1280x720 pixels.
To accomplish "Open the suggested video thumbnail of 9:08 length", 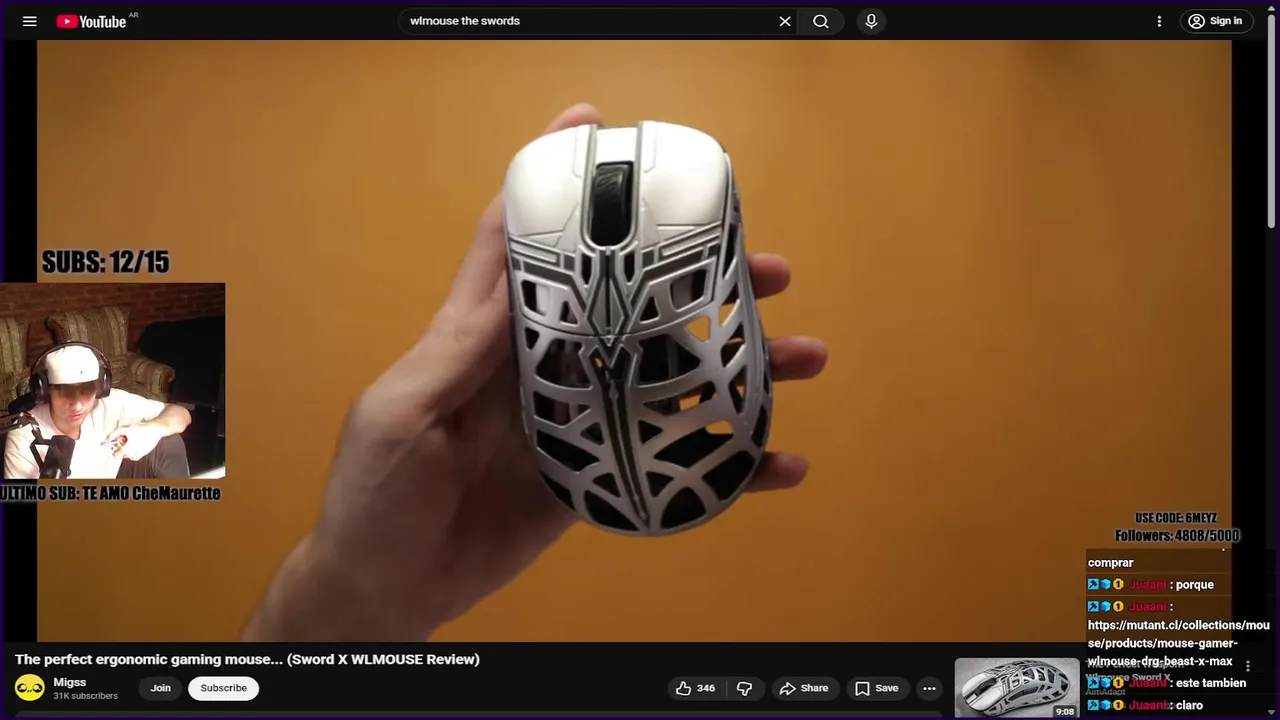I will [1017, 688].
